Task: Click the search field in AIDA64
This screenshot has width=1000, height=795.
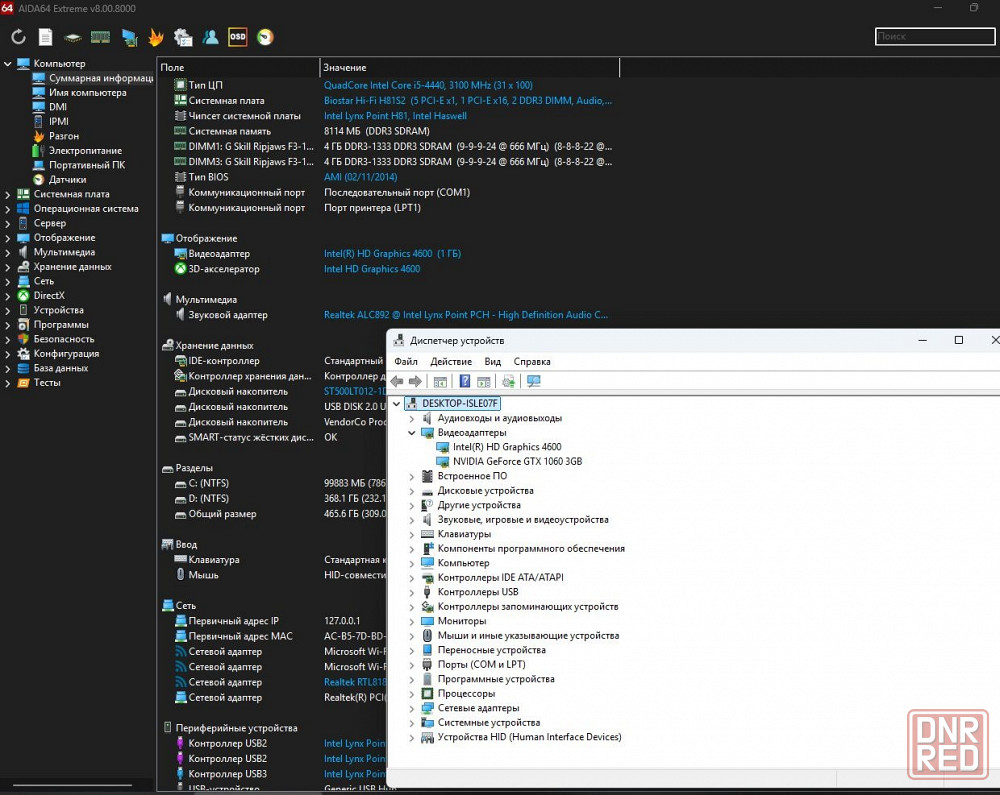Action: coord(934,36)
